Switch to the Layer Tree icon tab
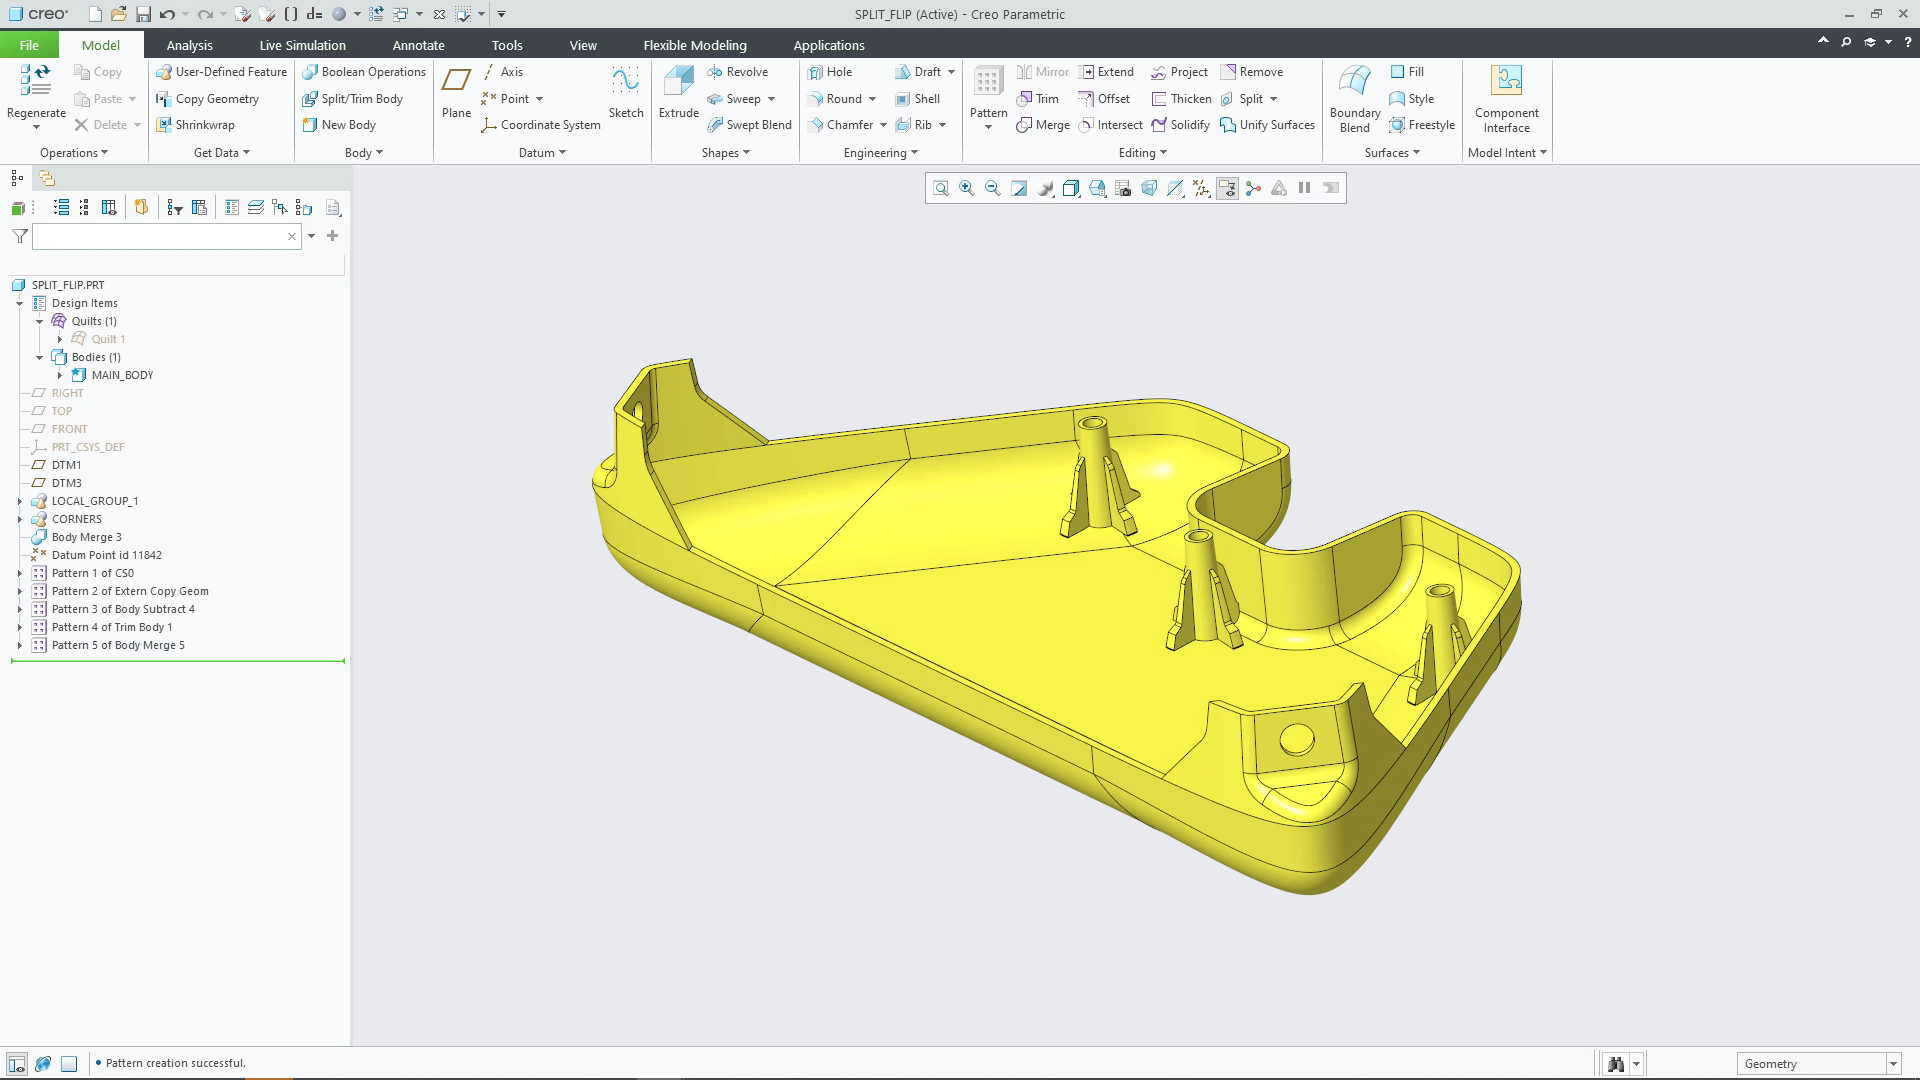 point(46,178)
